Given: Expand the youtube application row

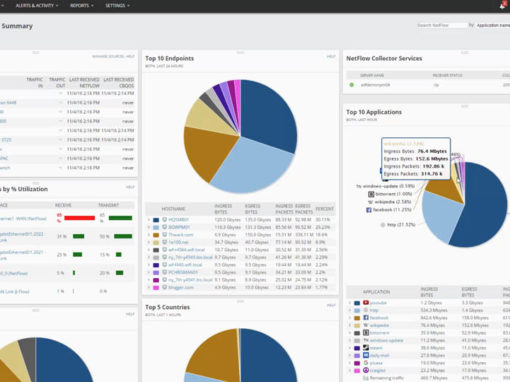Looking at the screenshot, I should click(350, 303).
